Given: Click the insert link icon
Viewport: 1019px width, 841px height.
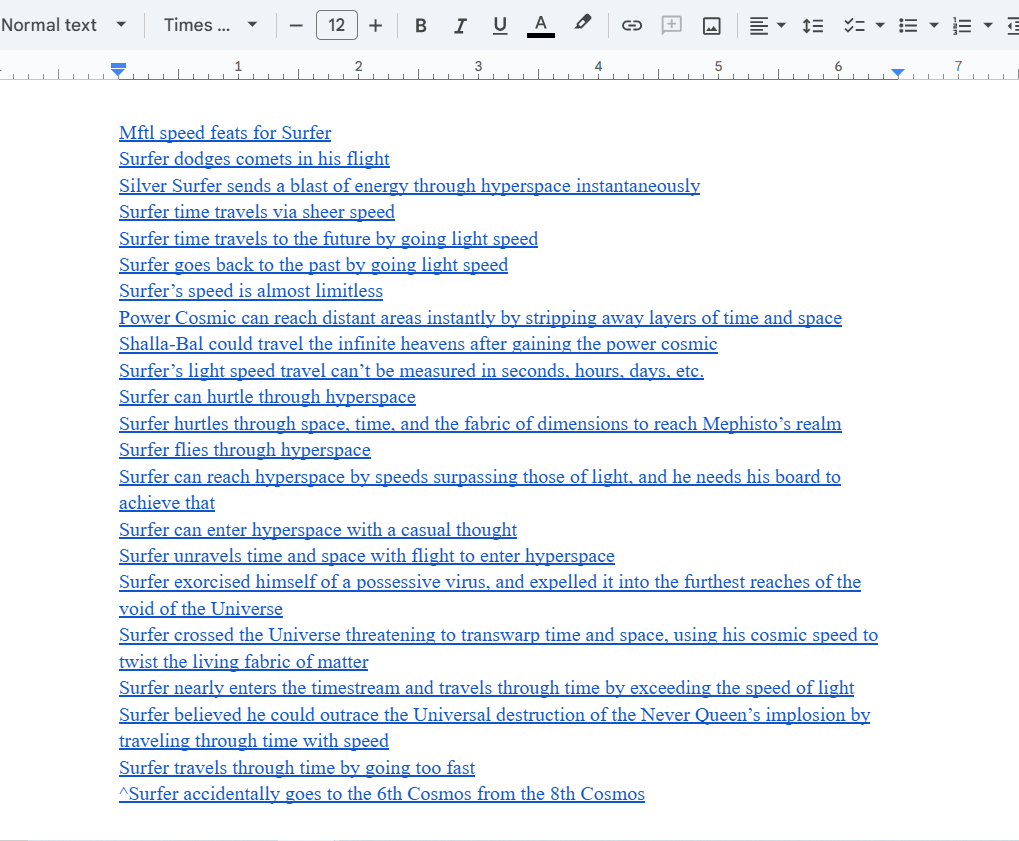Looking at the screenshot, I should click(x=632, y=25).
